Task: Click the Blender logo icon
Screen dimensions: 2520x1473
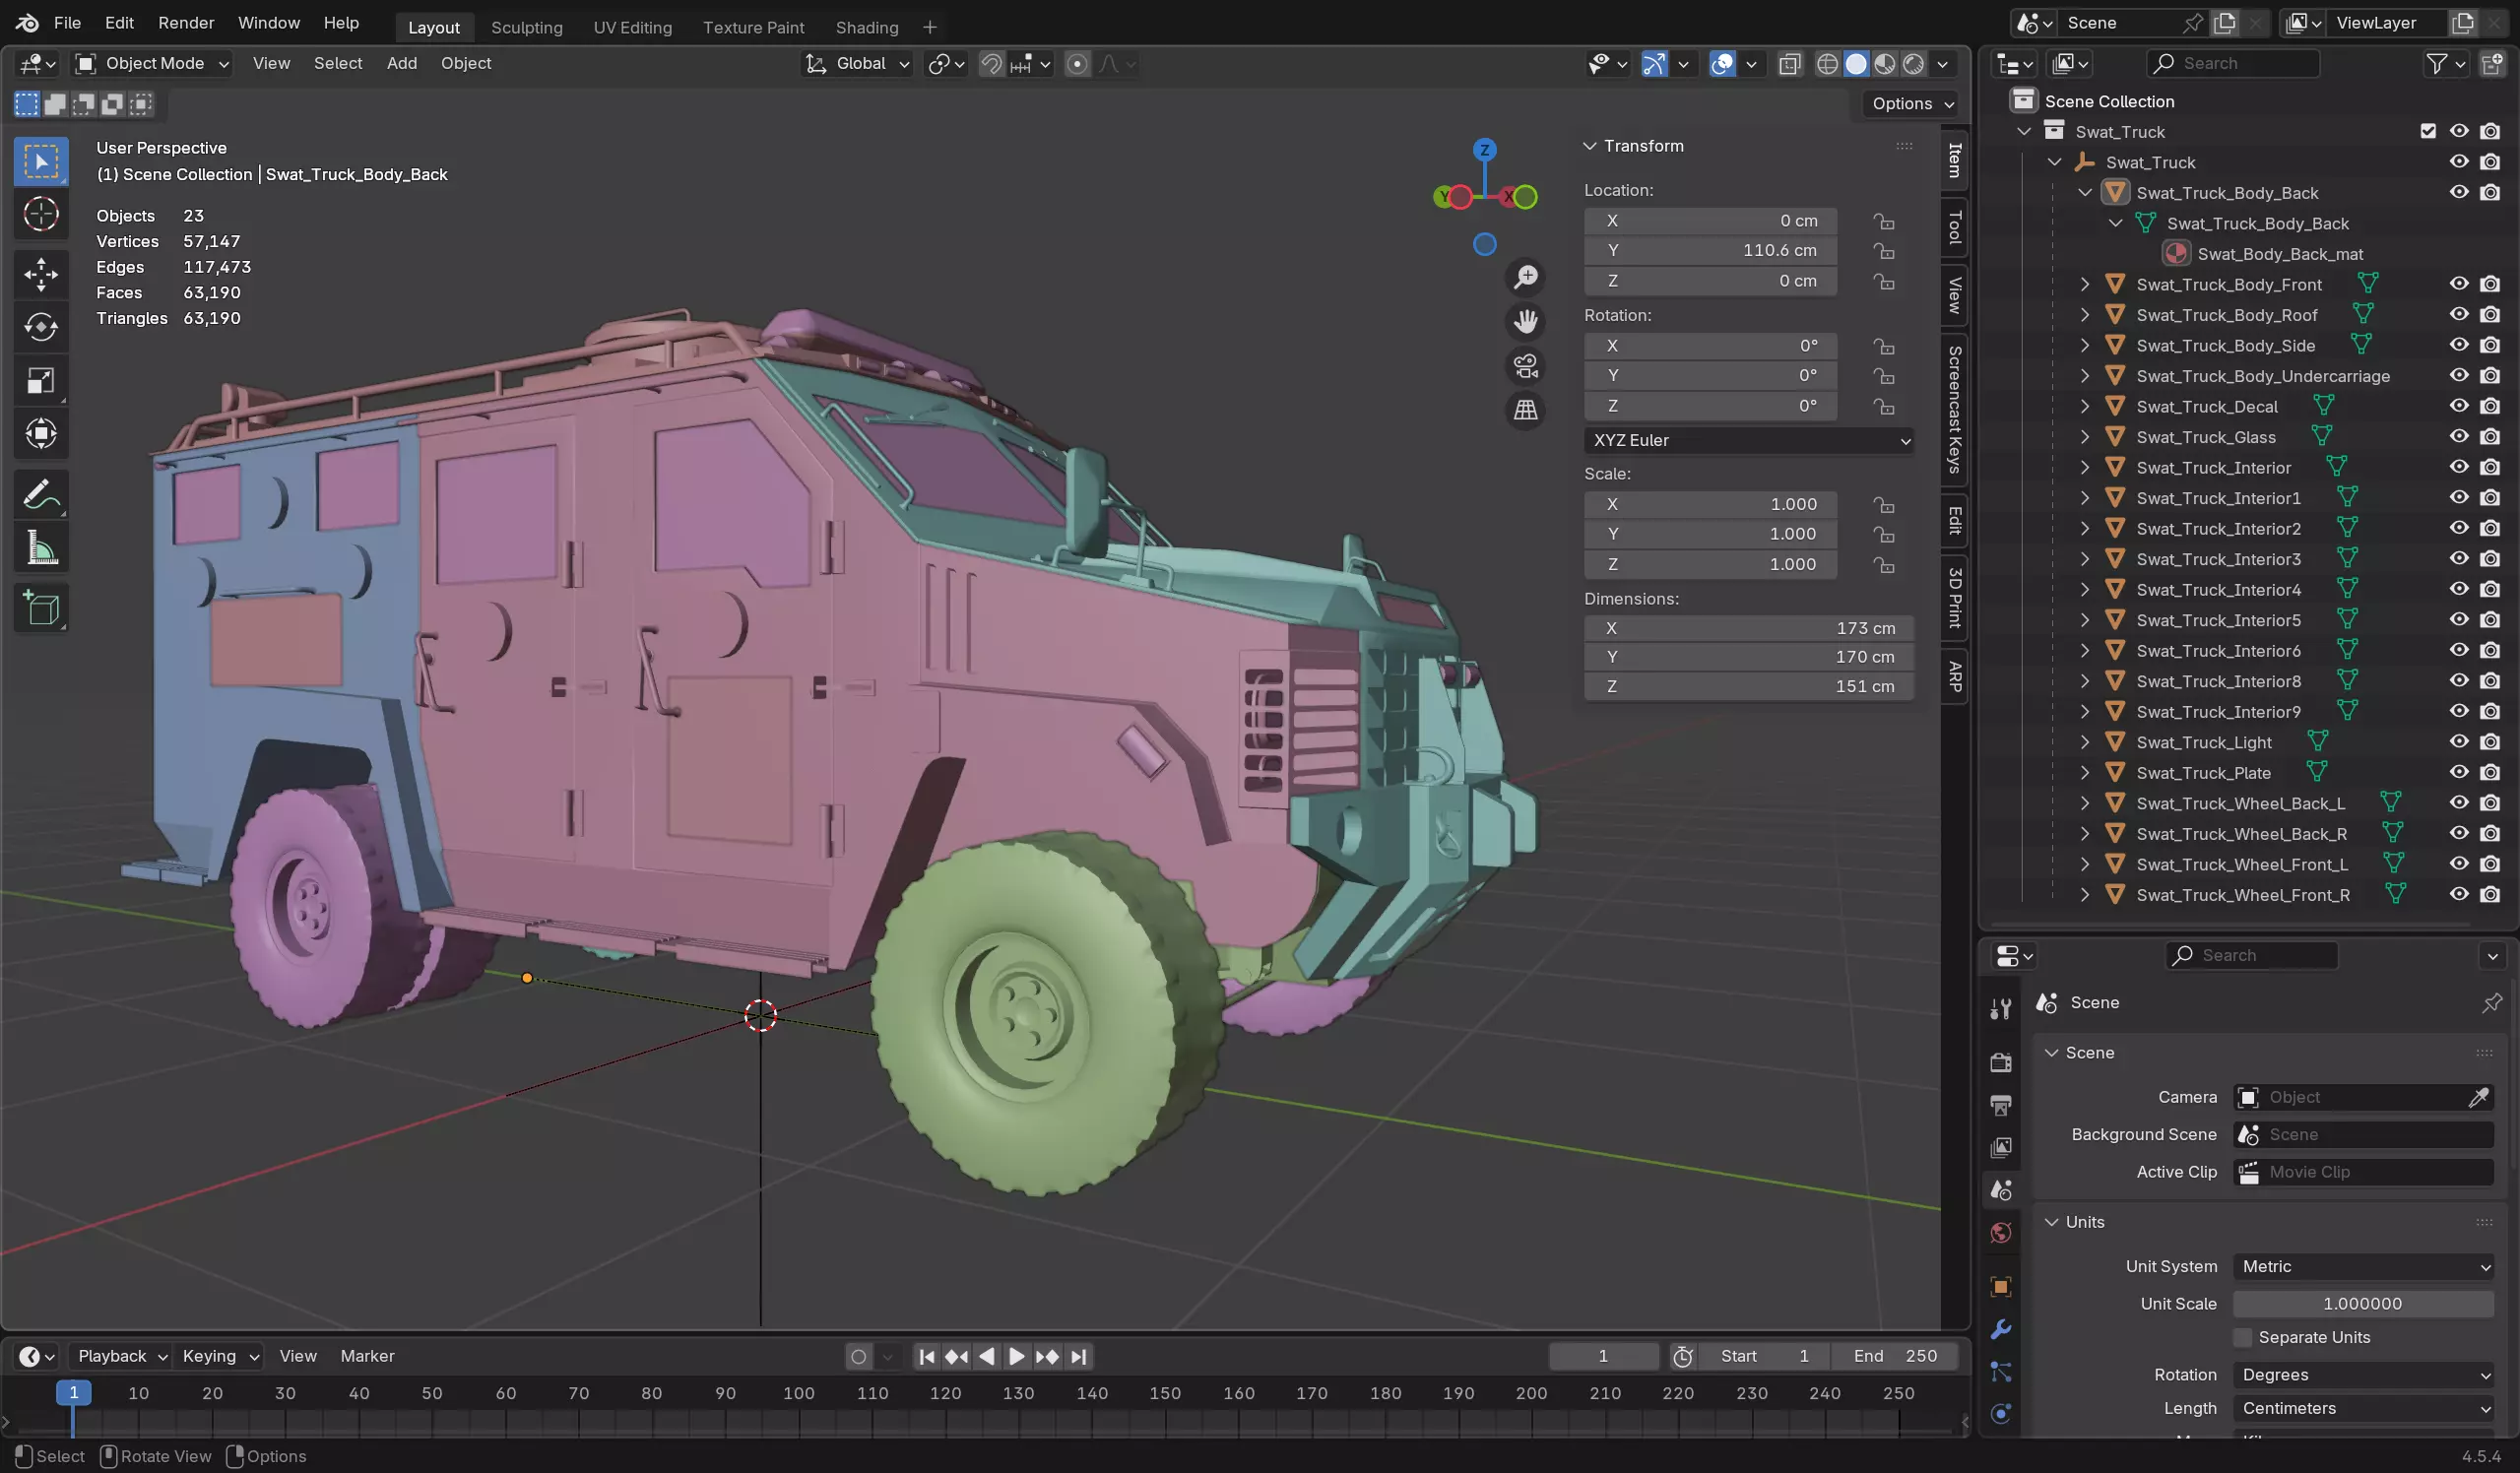Action: click(x=27, y=23)
